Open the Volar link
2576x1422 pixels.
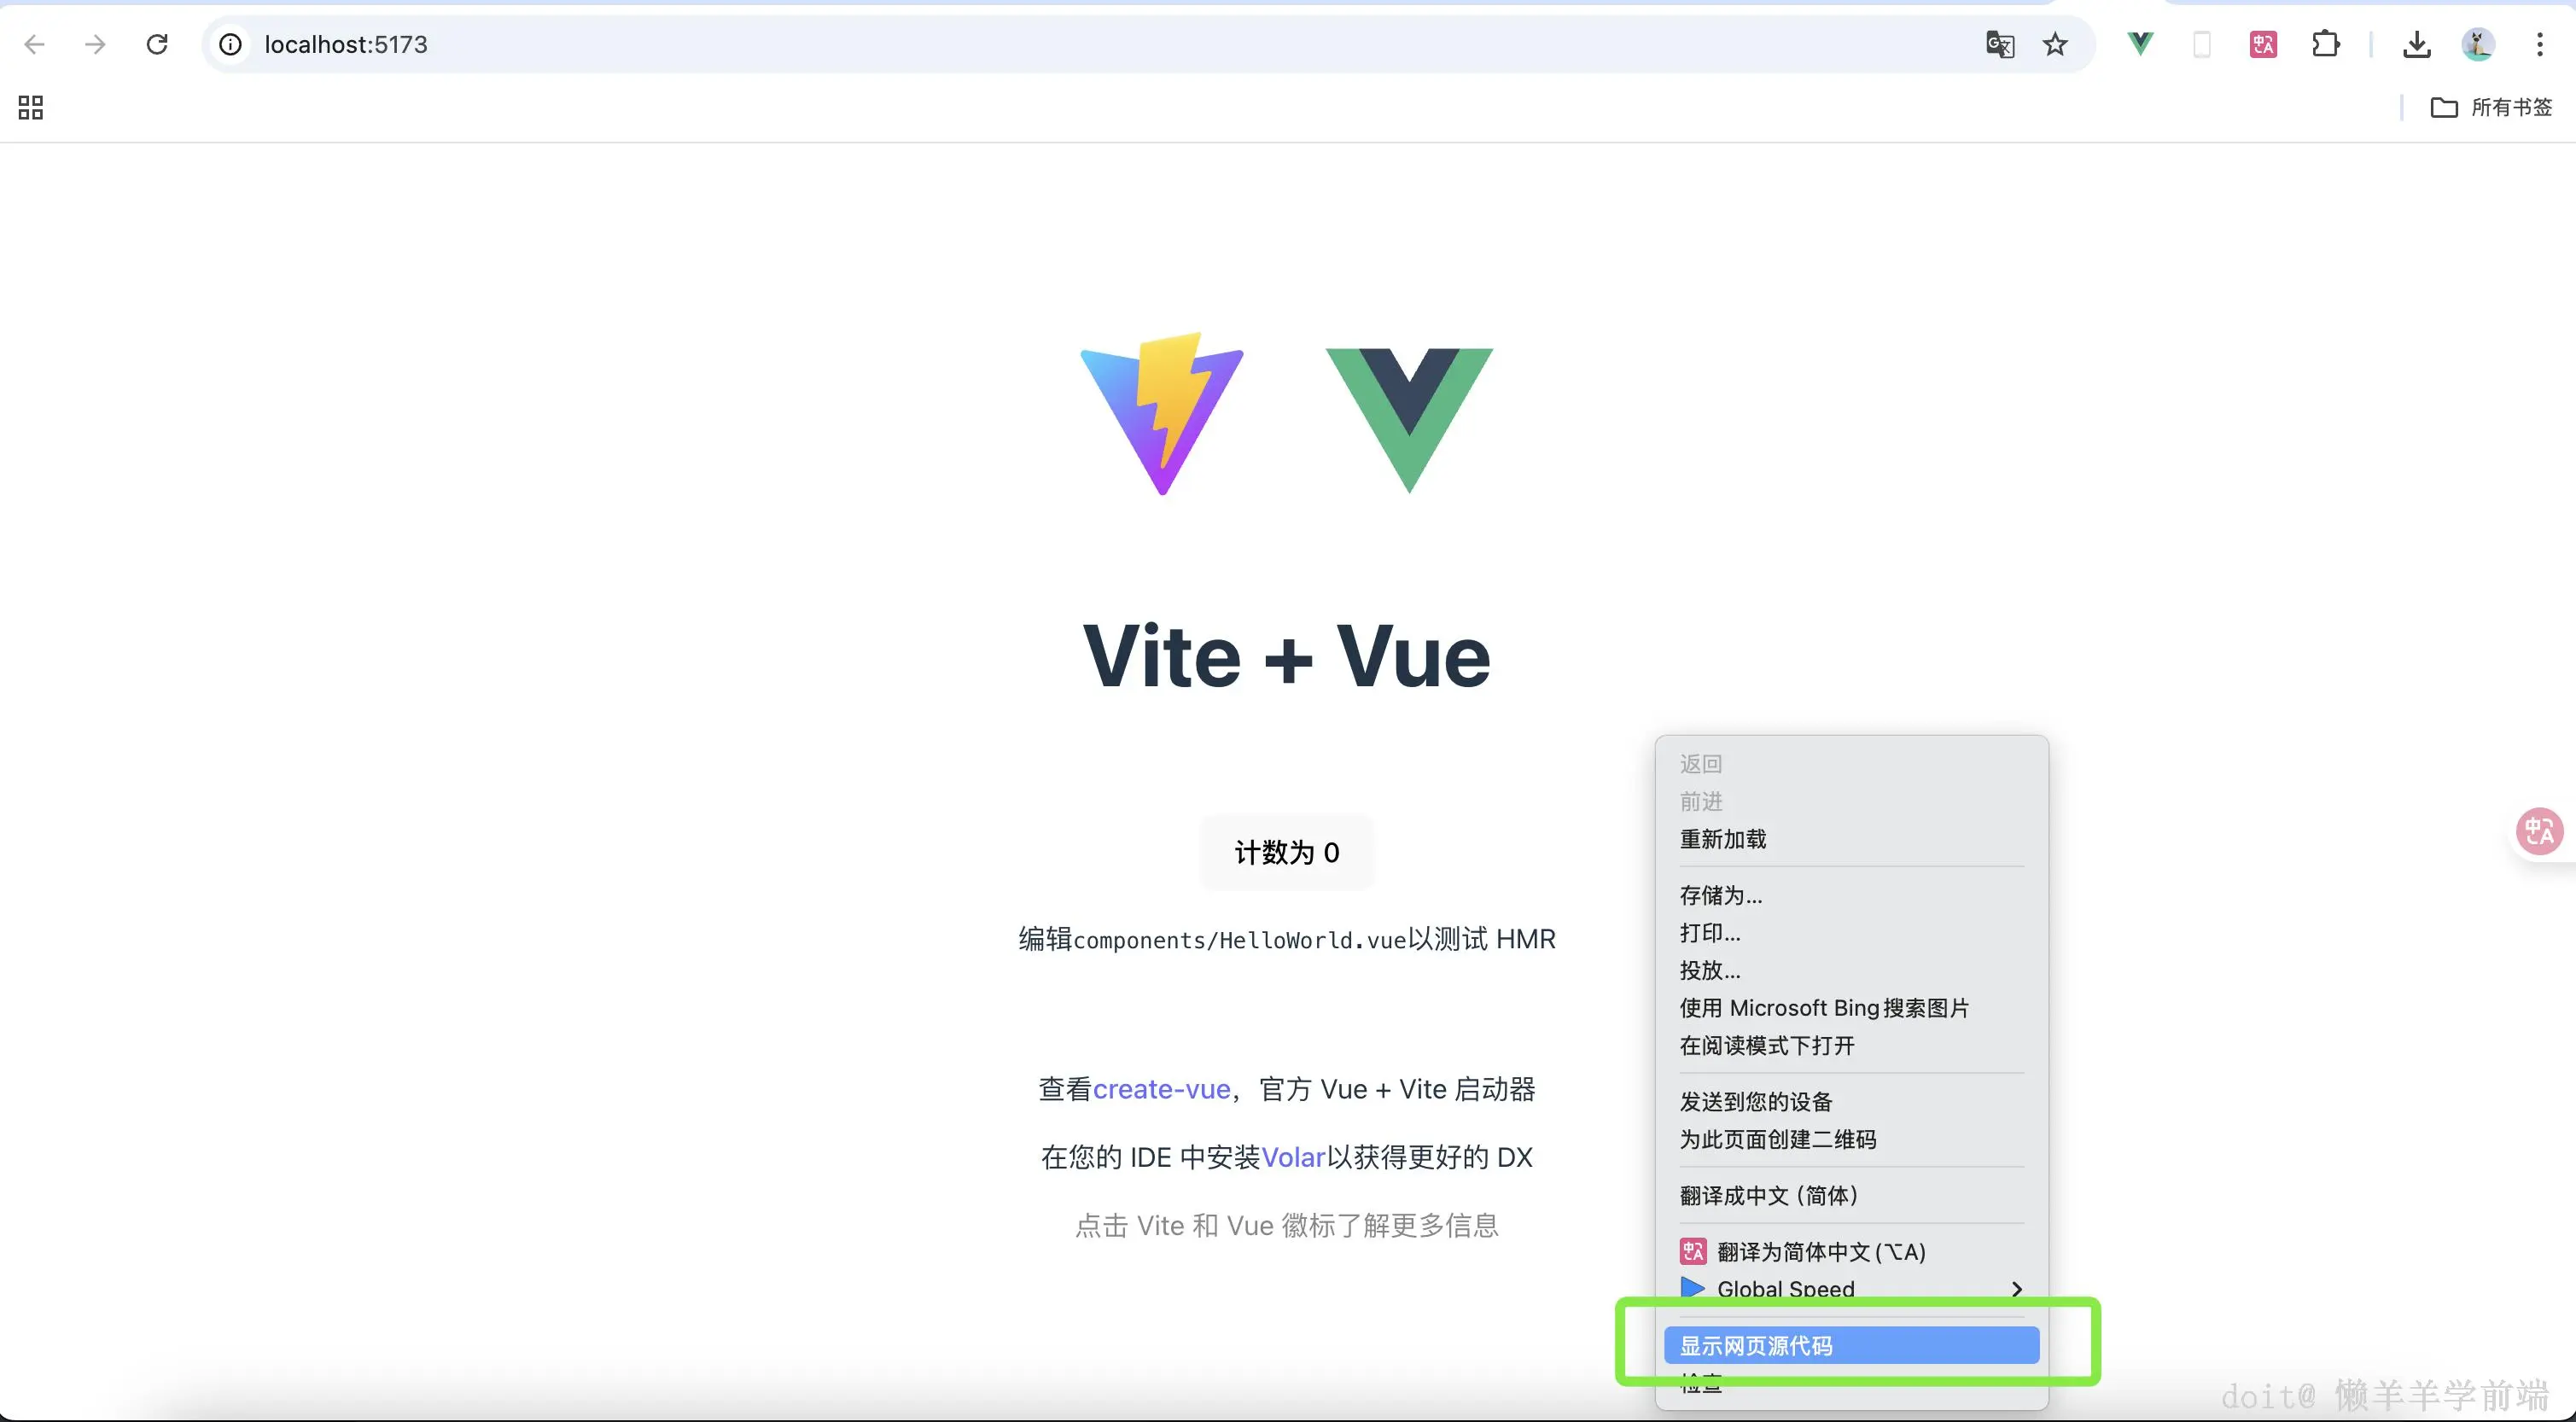point(1292,1157)
